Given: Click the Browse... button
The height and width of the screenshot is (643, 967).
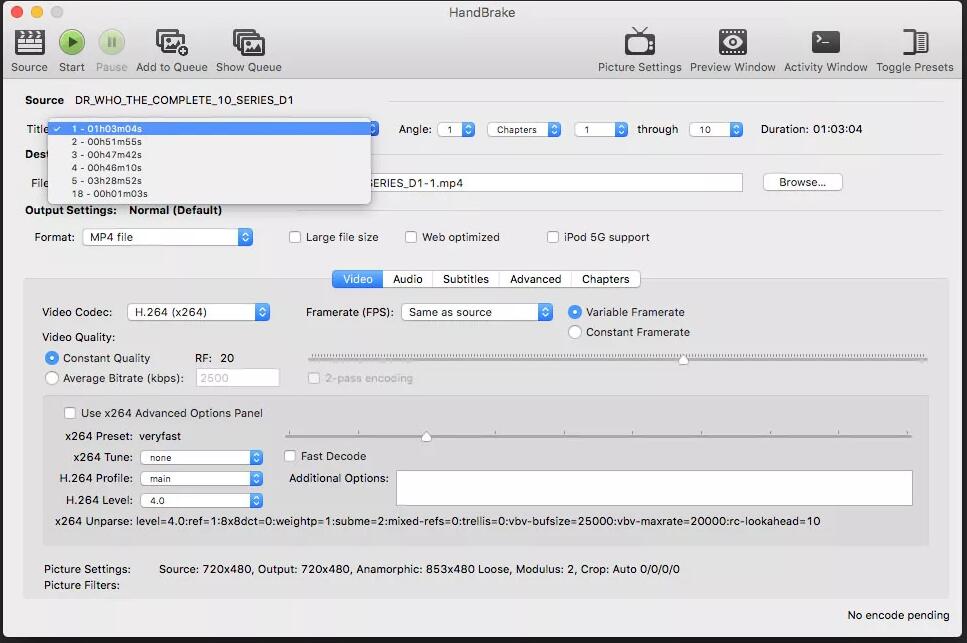Looking at the screenshot, I should pyautogui.click(x=802, y=182).
